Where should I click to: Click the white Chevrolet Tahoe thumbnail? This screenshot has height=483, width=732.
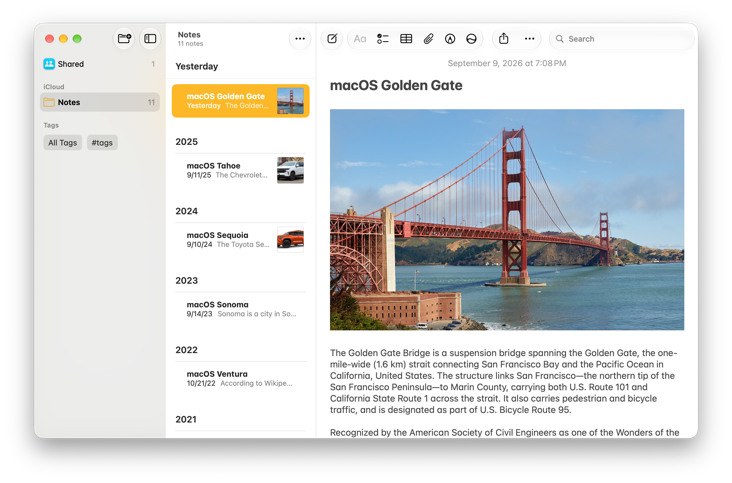point(290,170)
